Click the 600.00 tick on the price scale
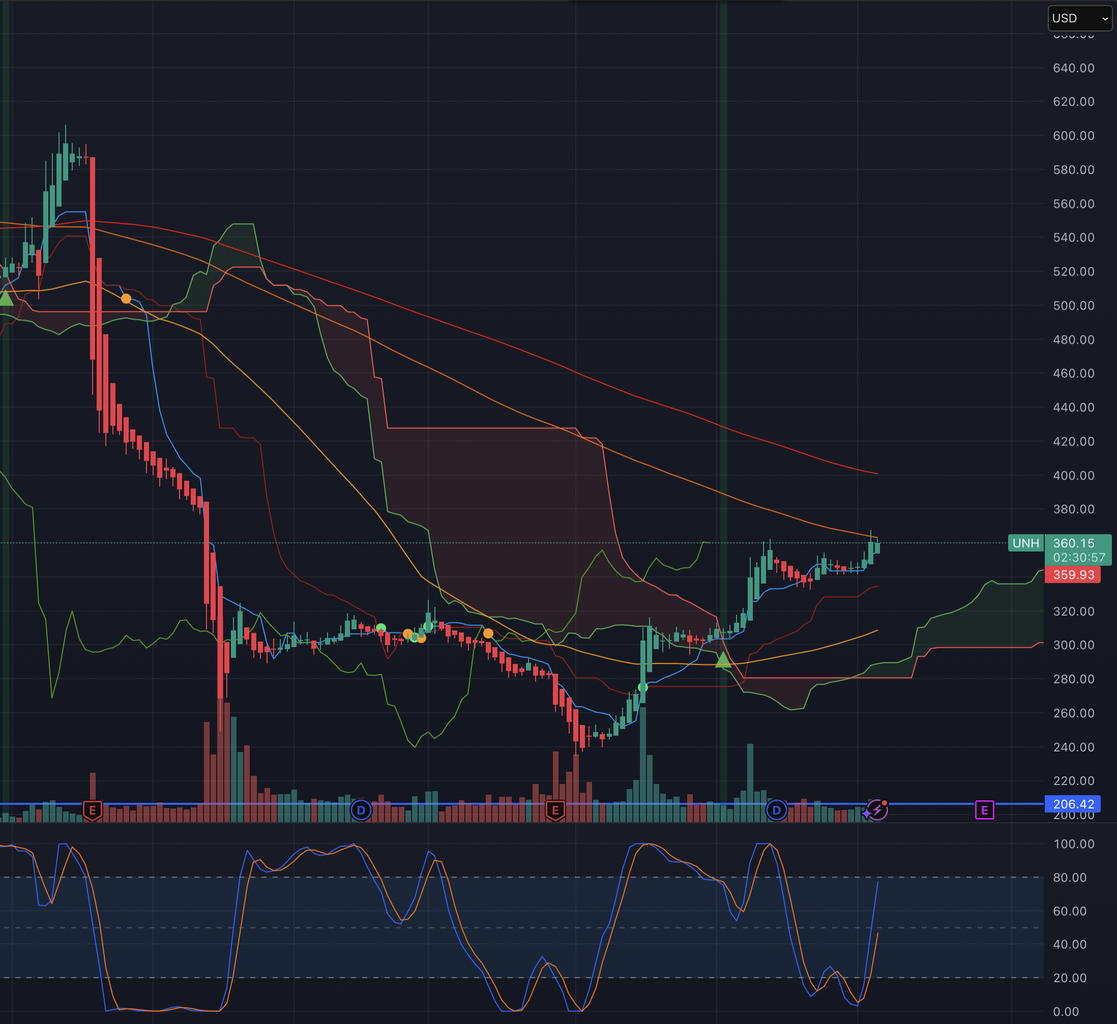Viewport: 1117px width, 1024px height. click(1073, 136)
